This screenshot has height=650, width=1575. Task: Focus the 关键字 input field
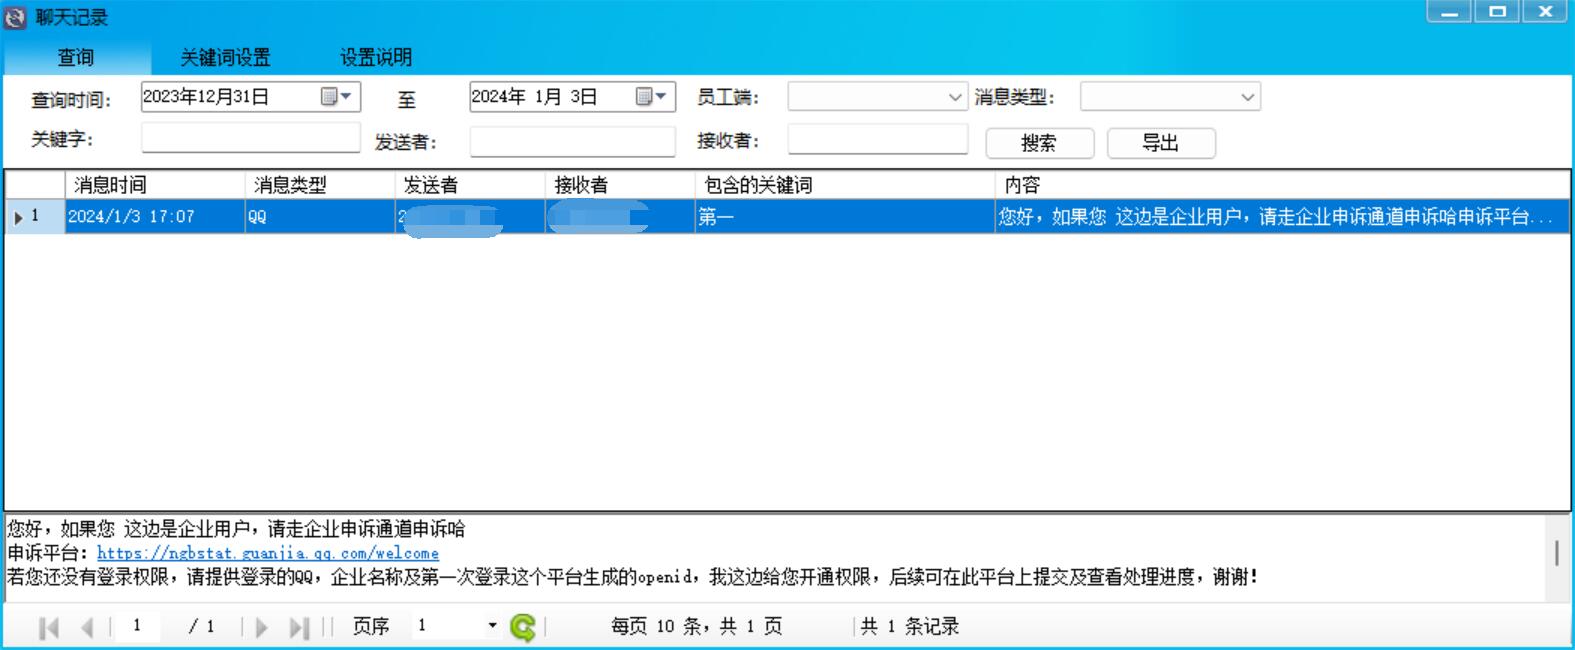pos(250,138)
